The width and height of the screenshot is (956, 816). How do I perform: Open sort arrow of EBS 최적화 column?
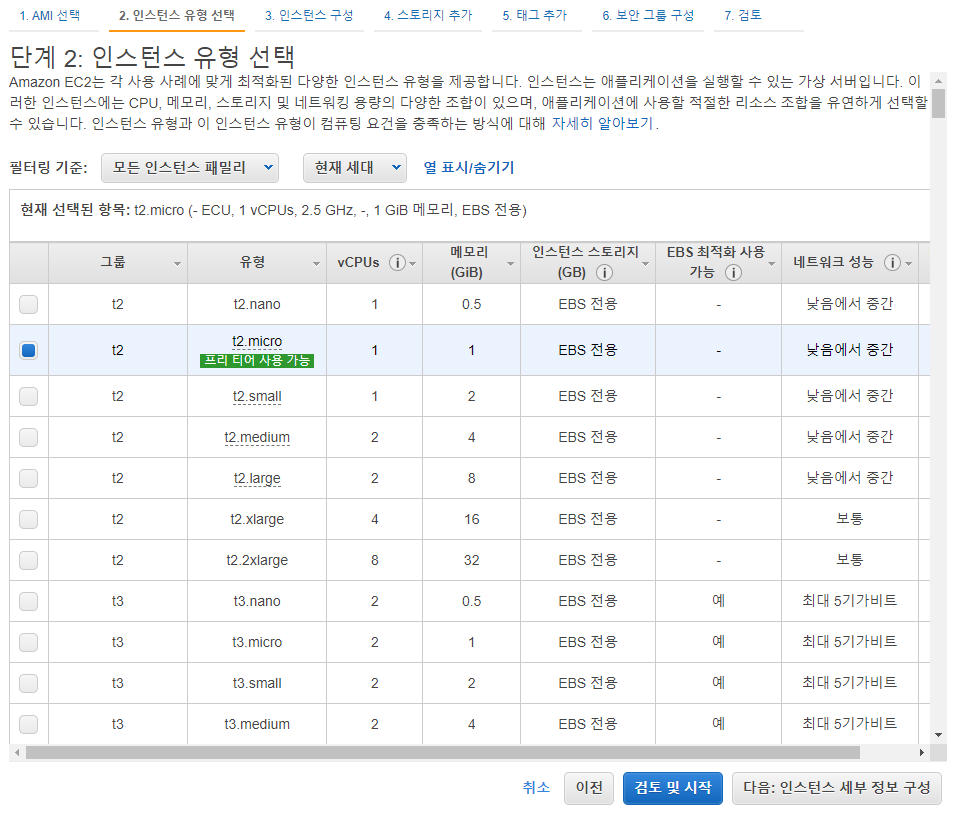point(772,263)
